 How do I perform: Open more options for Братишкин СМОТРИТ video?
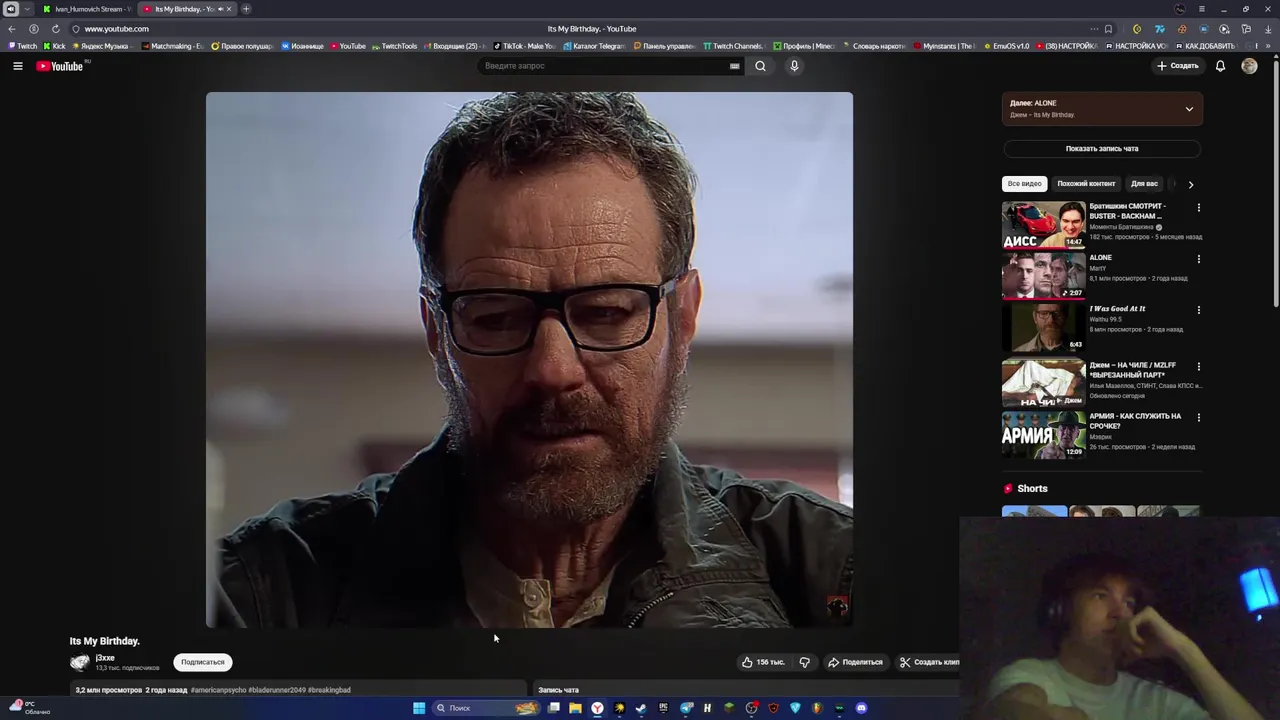coord(1198,208)
